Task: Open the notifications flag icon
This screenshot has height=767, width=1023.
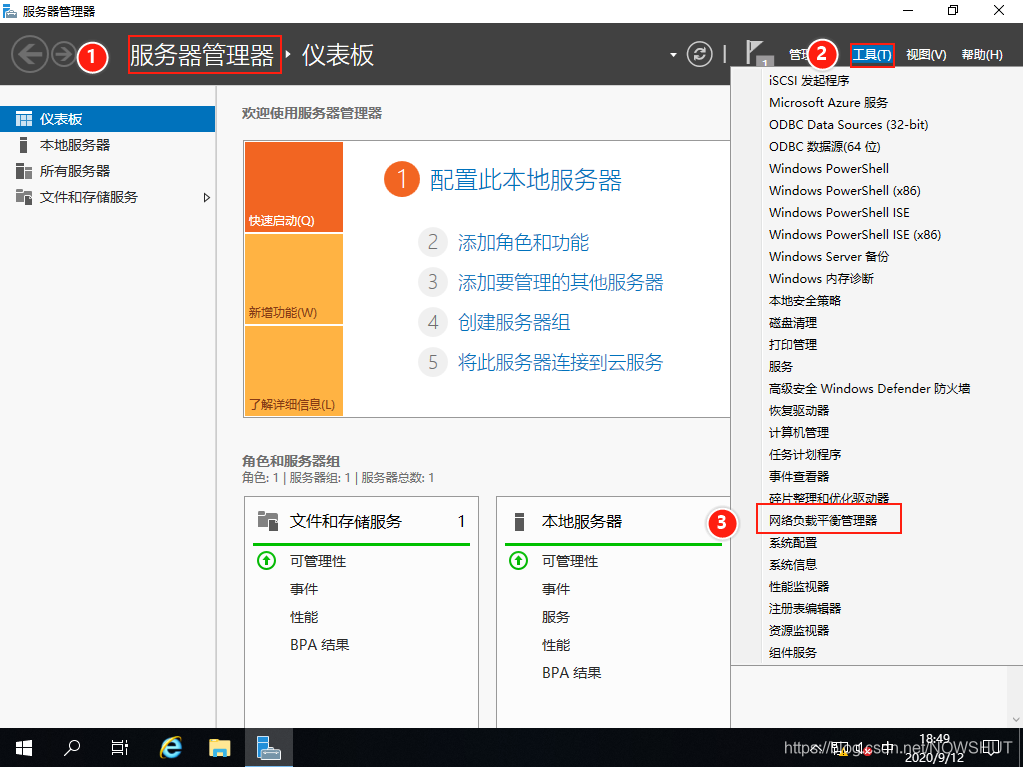Action: [x=757, y=54]
